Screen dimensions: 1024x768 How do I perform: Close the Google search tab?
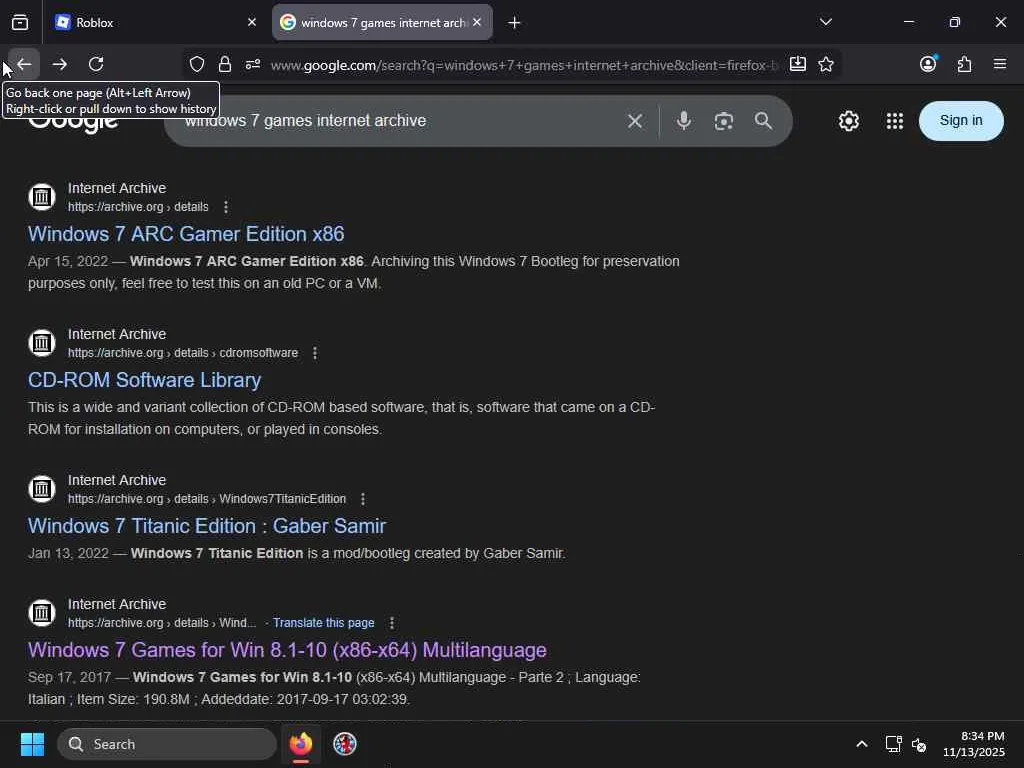click(477, 22)
